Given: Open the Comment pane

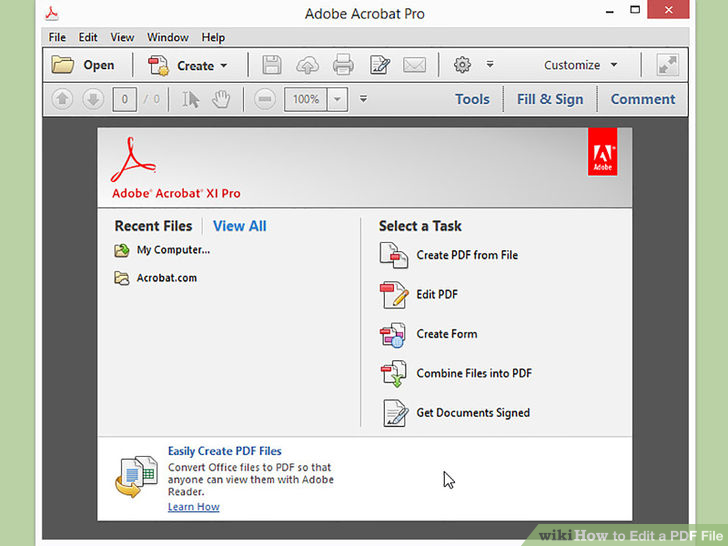Looking at the screenshot, I should coord(643,99).
